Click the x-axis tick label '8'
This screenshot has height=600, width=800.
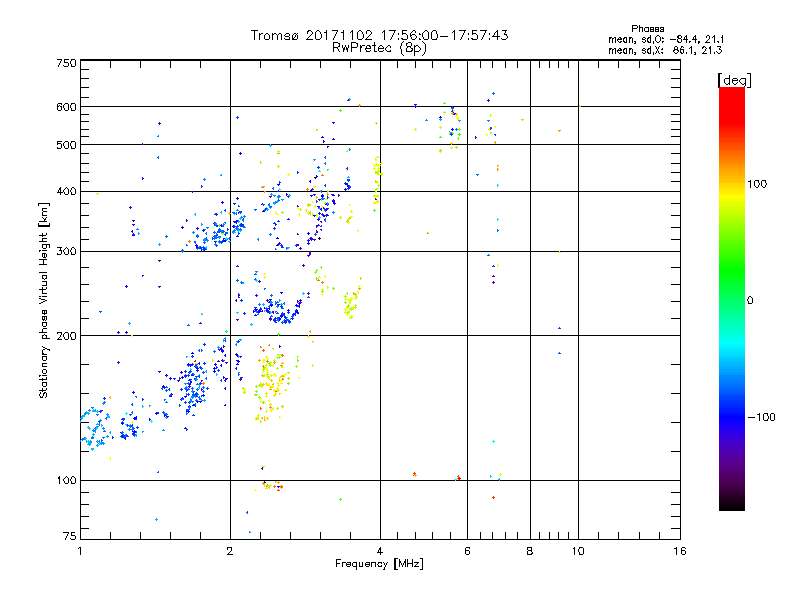pos(530,551)
